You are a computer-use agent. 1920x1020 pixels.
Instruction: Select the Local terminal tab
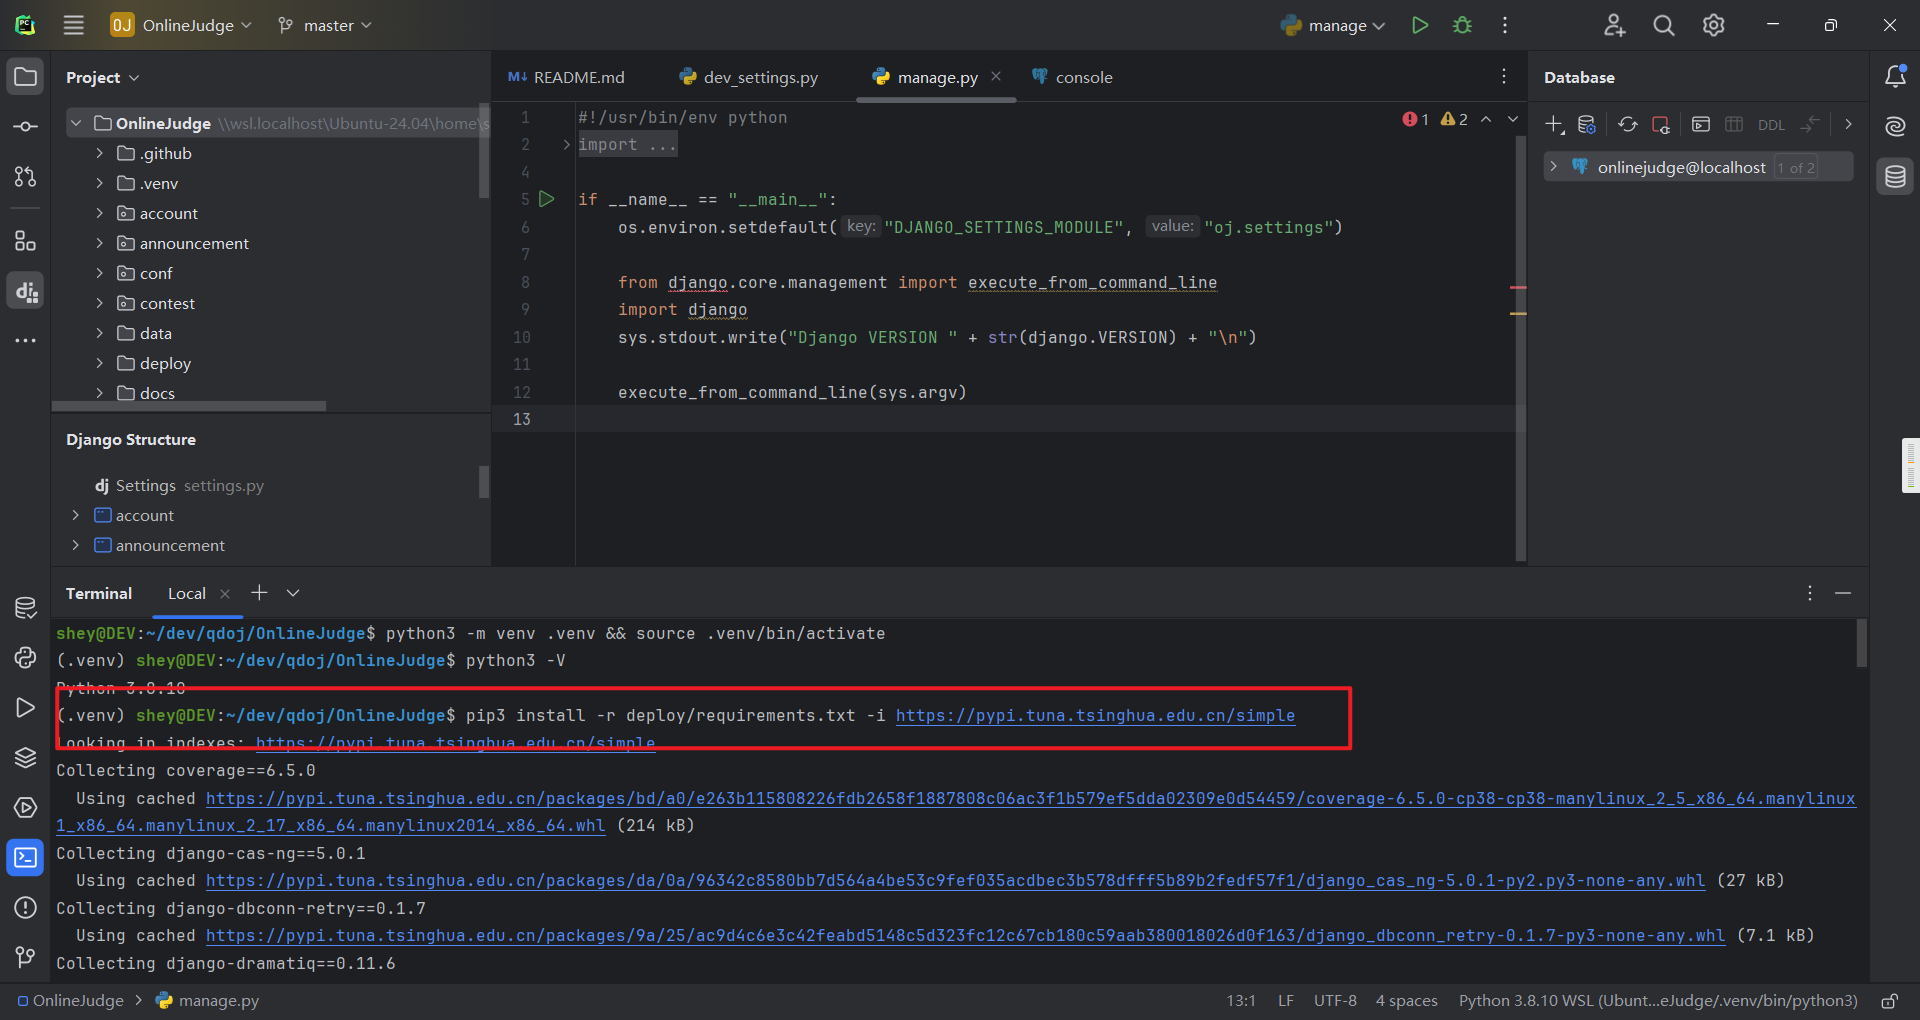point(187,593)
